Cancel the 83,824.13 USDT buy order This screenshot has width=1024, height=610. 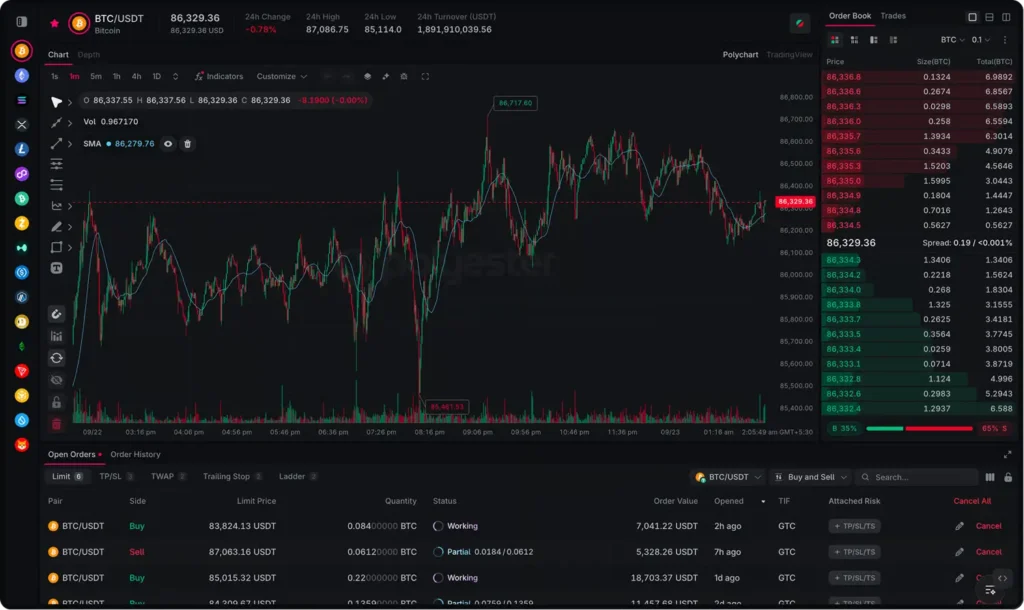(x=988, y=526)
